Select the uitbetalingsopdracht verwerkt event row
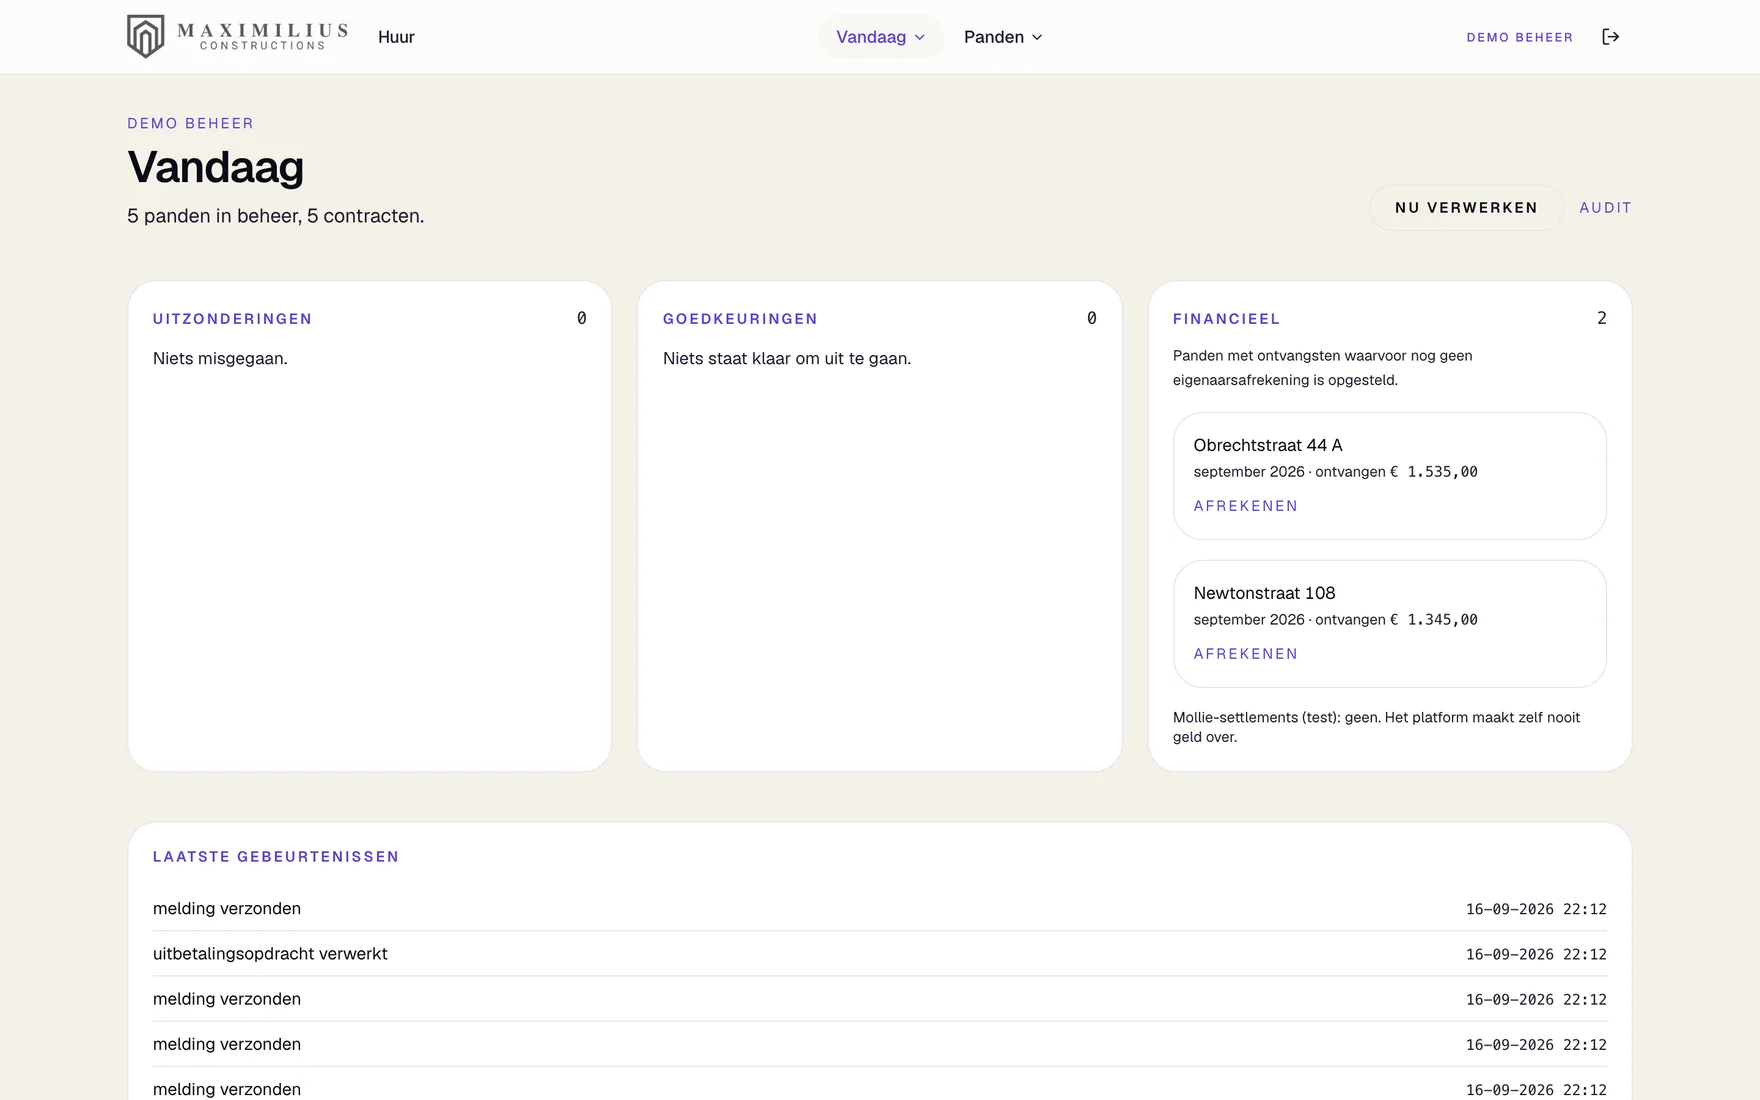This screenshot has height=1100, width=1760. click(880, 954)
